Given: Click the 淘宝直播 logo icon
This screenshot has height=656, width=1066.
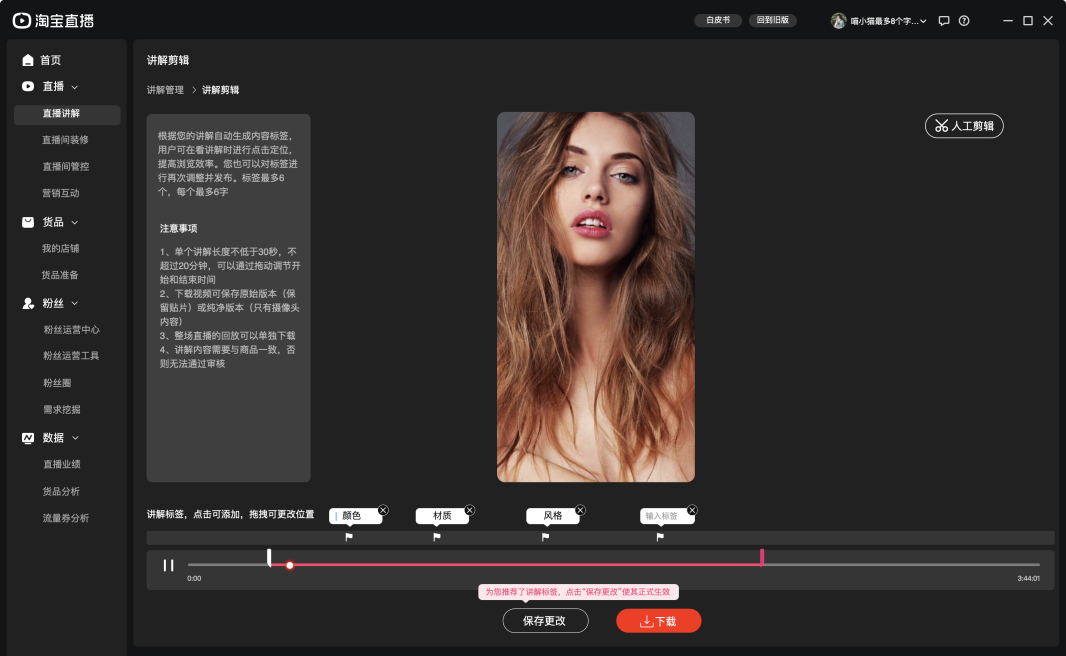Looking at the screenshot, I should click(22, 20).
